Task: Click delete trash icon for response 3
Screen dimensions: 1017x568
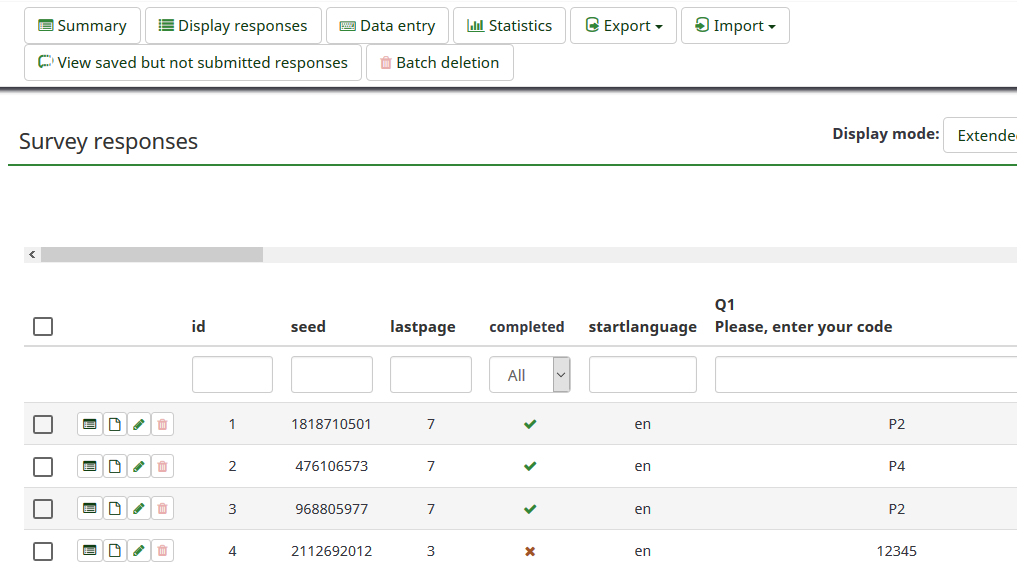Action: 163,509
